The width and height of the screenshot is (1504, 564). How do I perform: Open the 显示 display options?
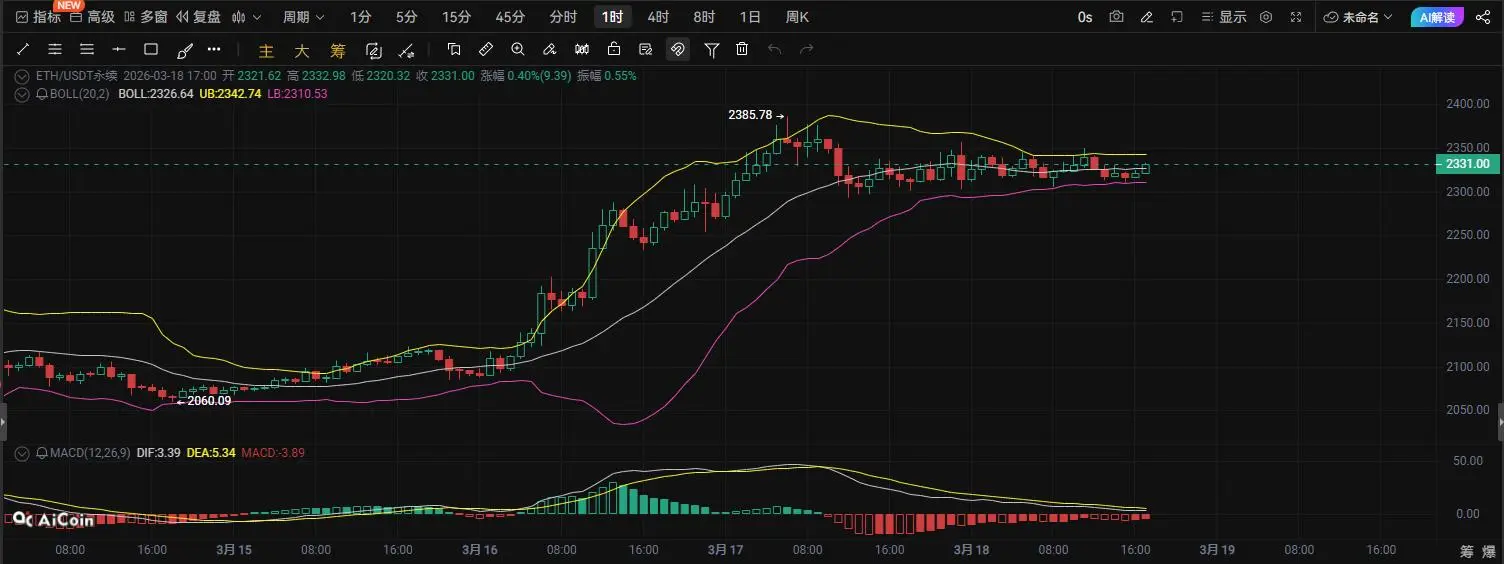(1223, 17)
